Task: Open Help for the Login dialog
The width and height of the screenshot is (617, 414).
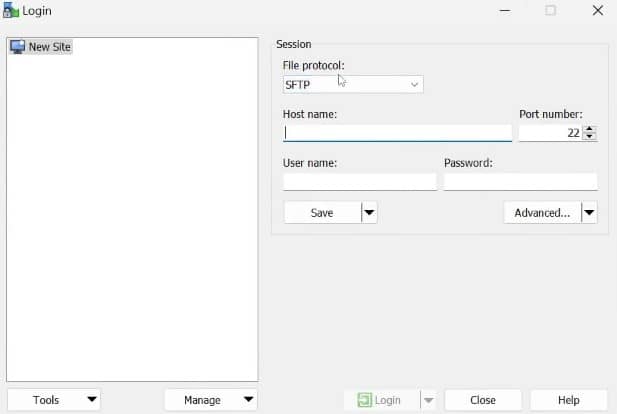Action: pos(568,400)
